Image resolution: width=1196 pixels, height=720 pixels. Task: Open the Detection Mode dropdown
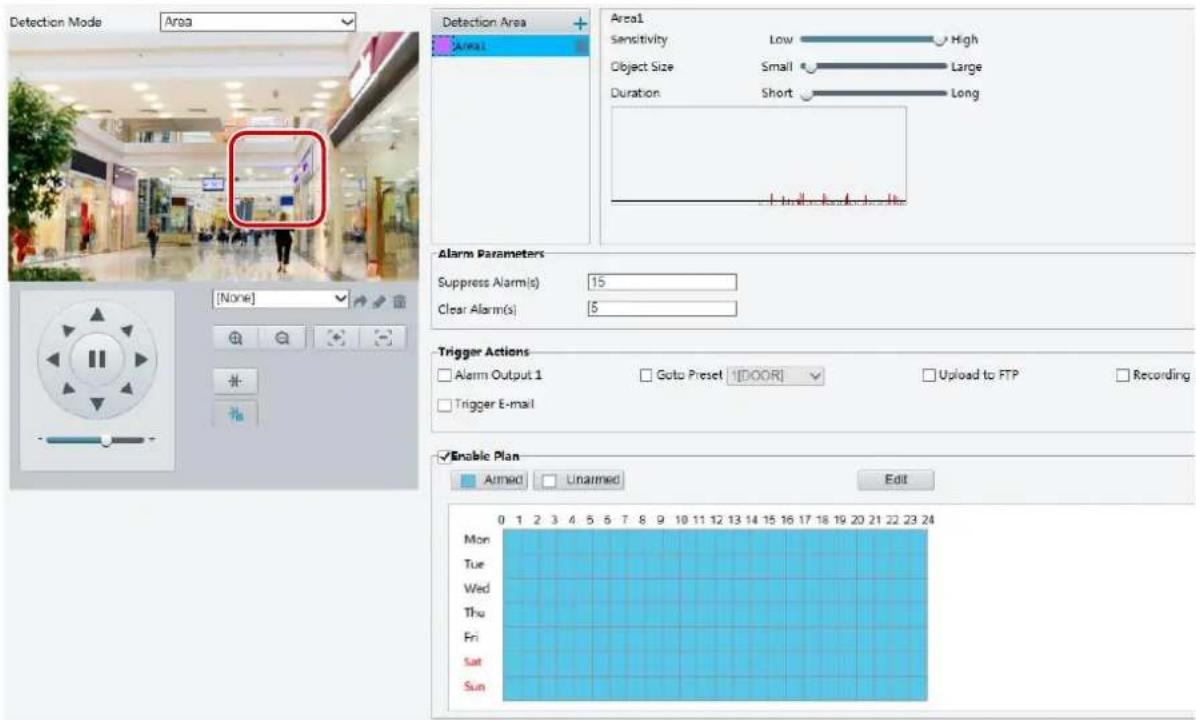coord(259,22)
